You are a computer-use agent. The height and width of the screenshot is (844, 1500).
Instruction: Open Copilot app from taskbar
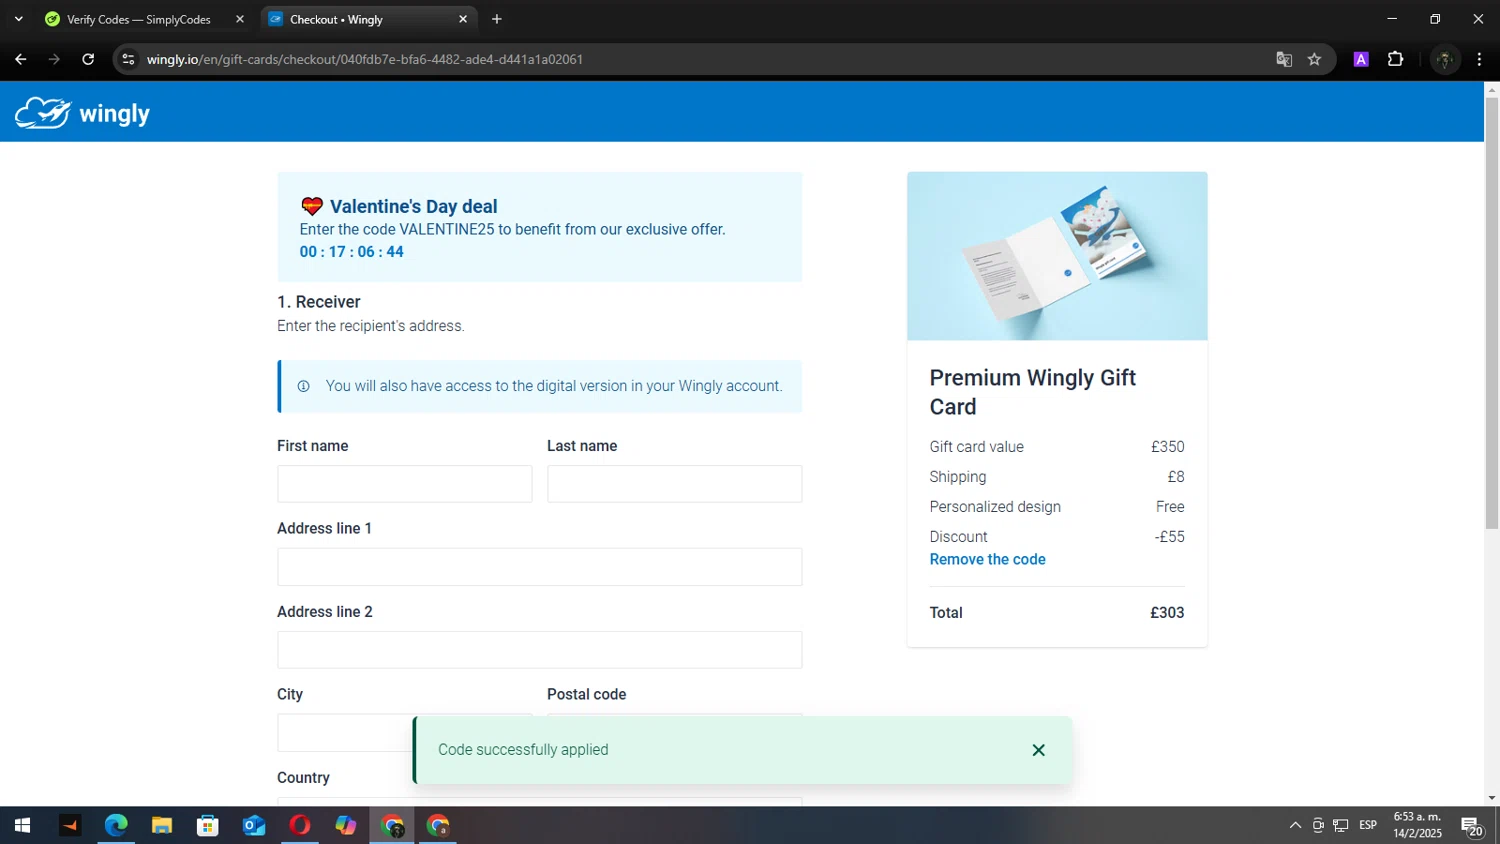[x=346, y=825]
